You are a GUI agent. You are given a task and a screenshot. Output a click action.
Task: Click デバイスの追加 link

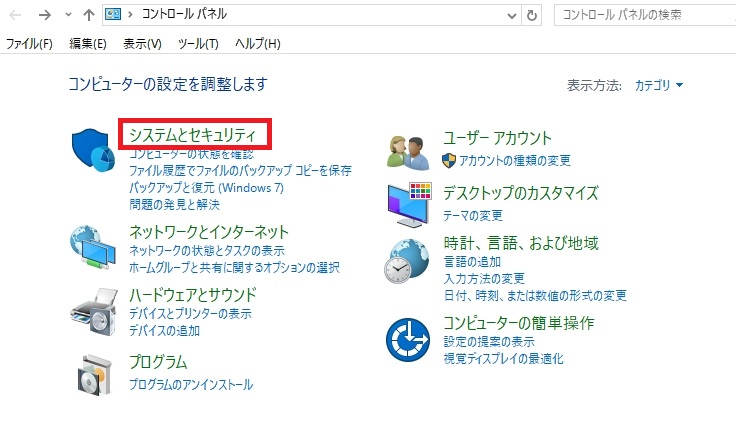[165, 331]
